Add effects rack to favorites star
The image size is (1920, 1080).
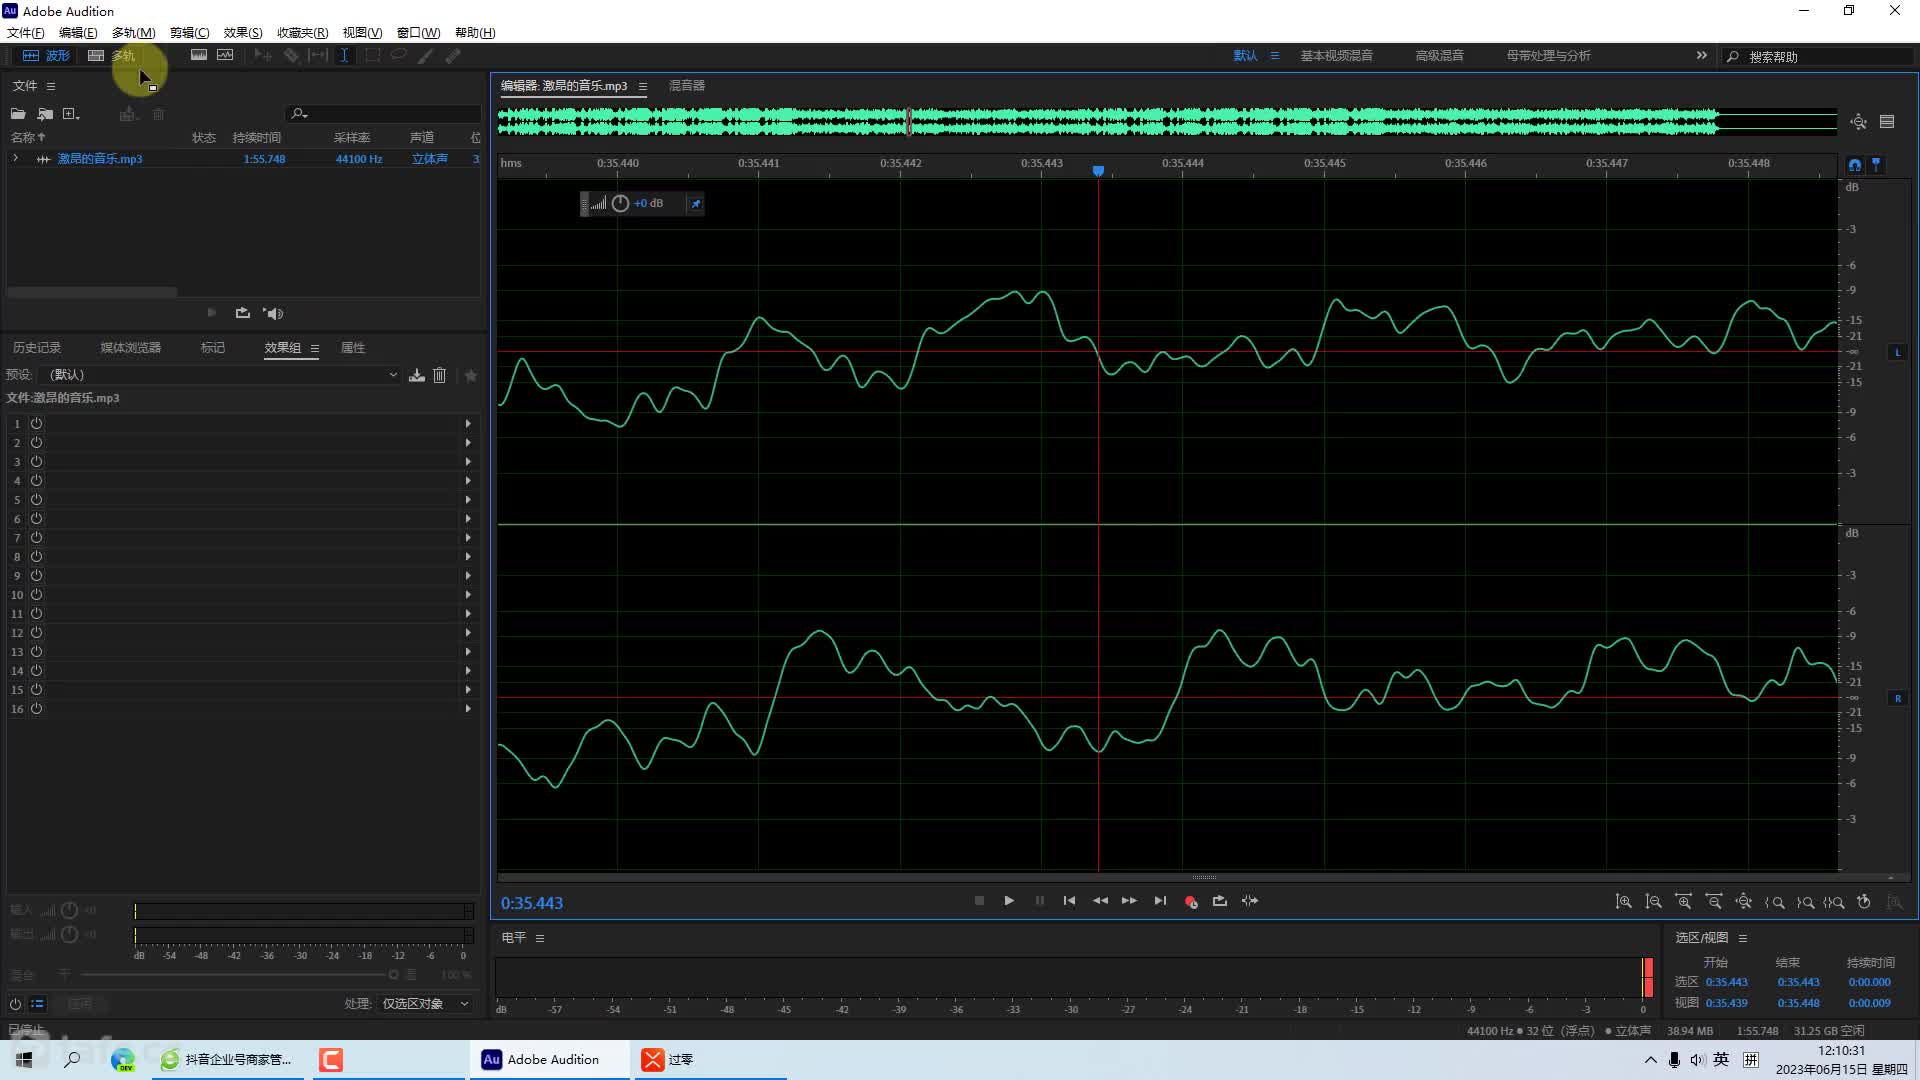[471, 375]
